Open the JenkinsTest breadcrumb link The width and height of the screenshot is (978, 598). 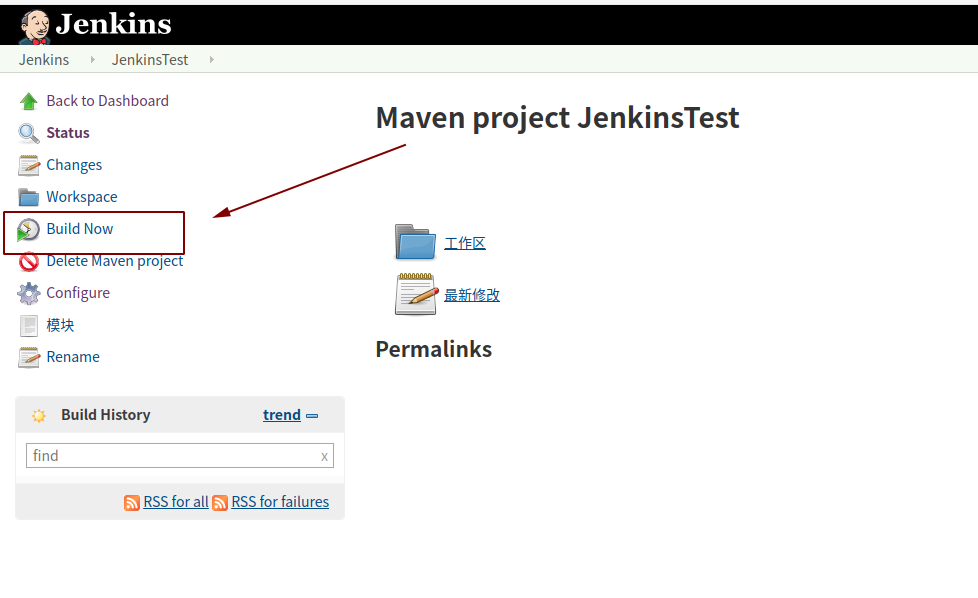pos(150,59)
